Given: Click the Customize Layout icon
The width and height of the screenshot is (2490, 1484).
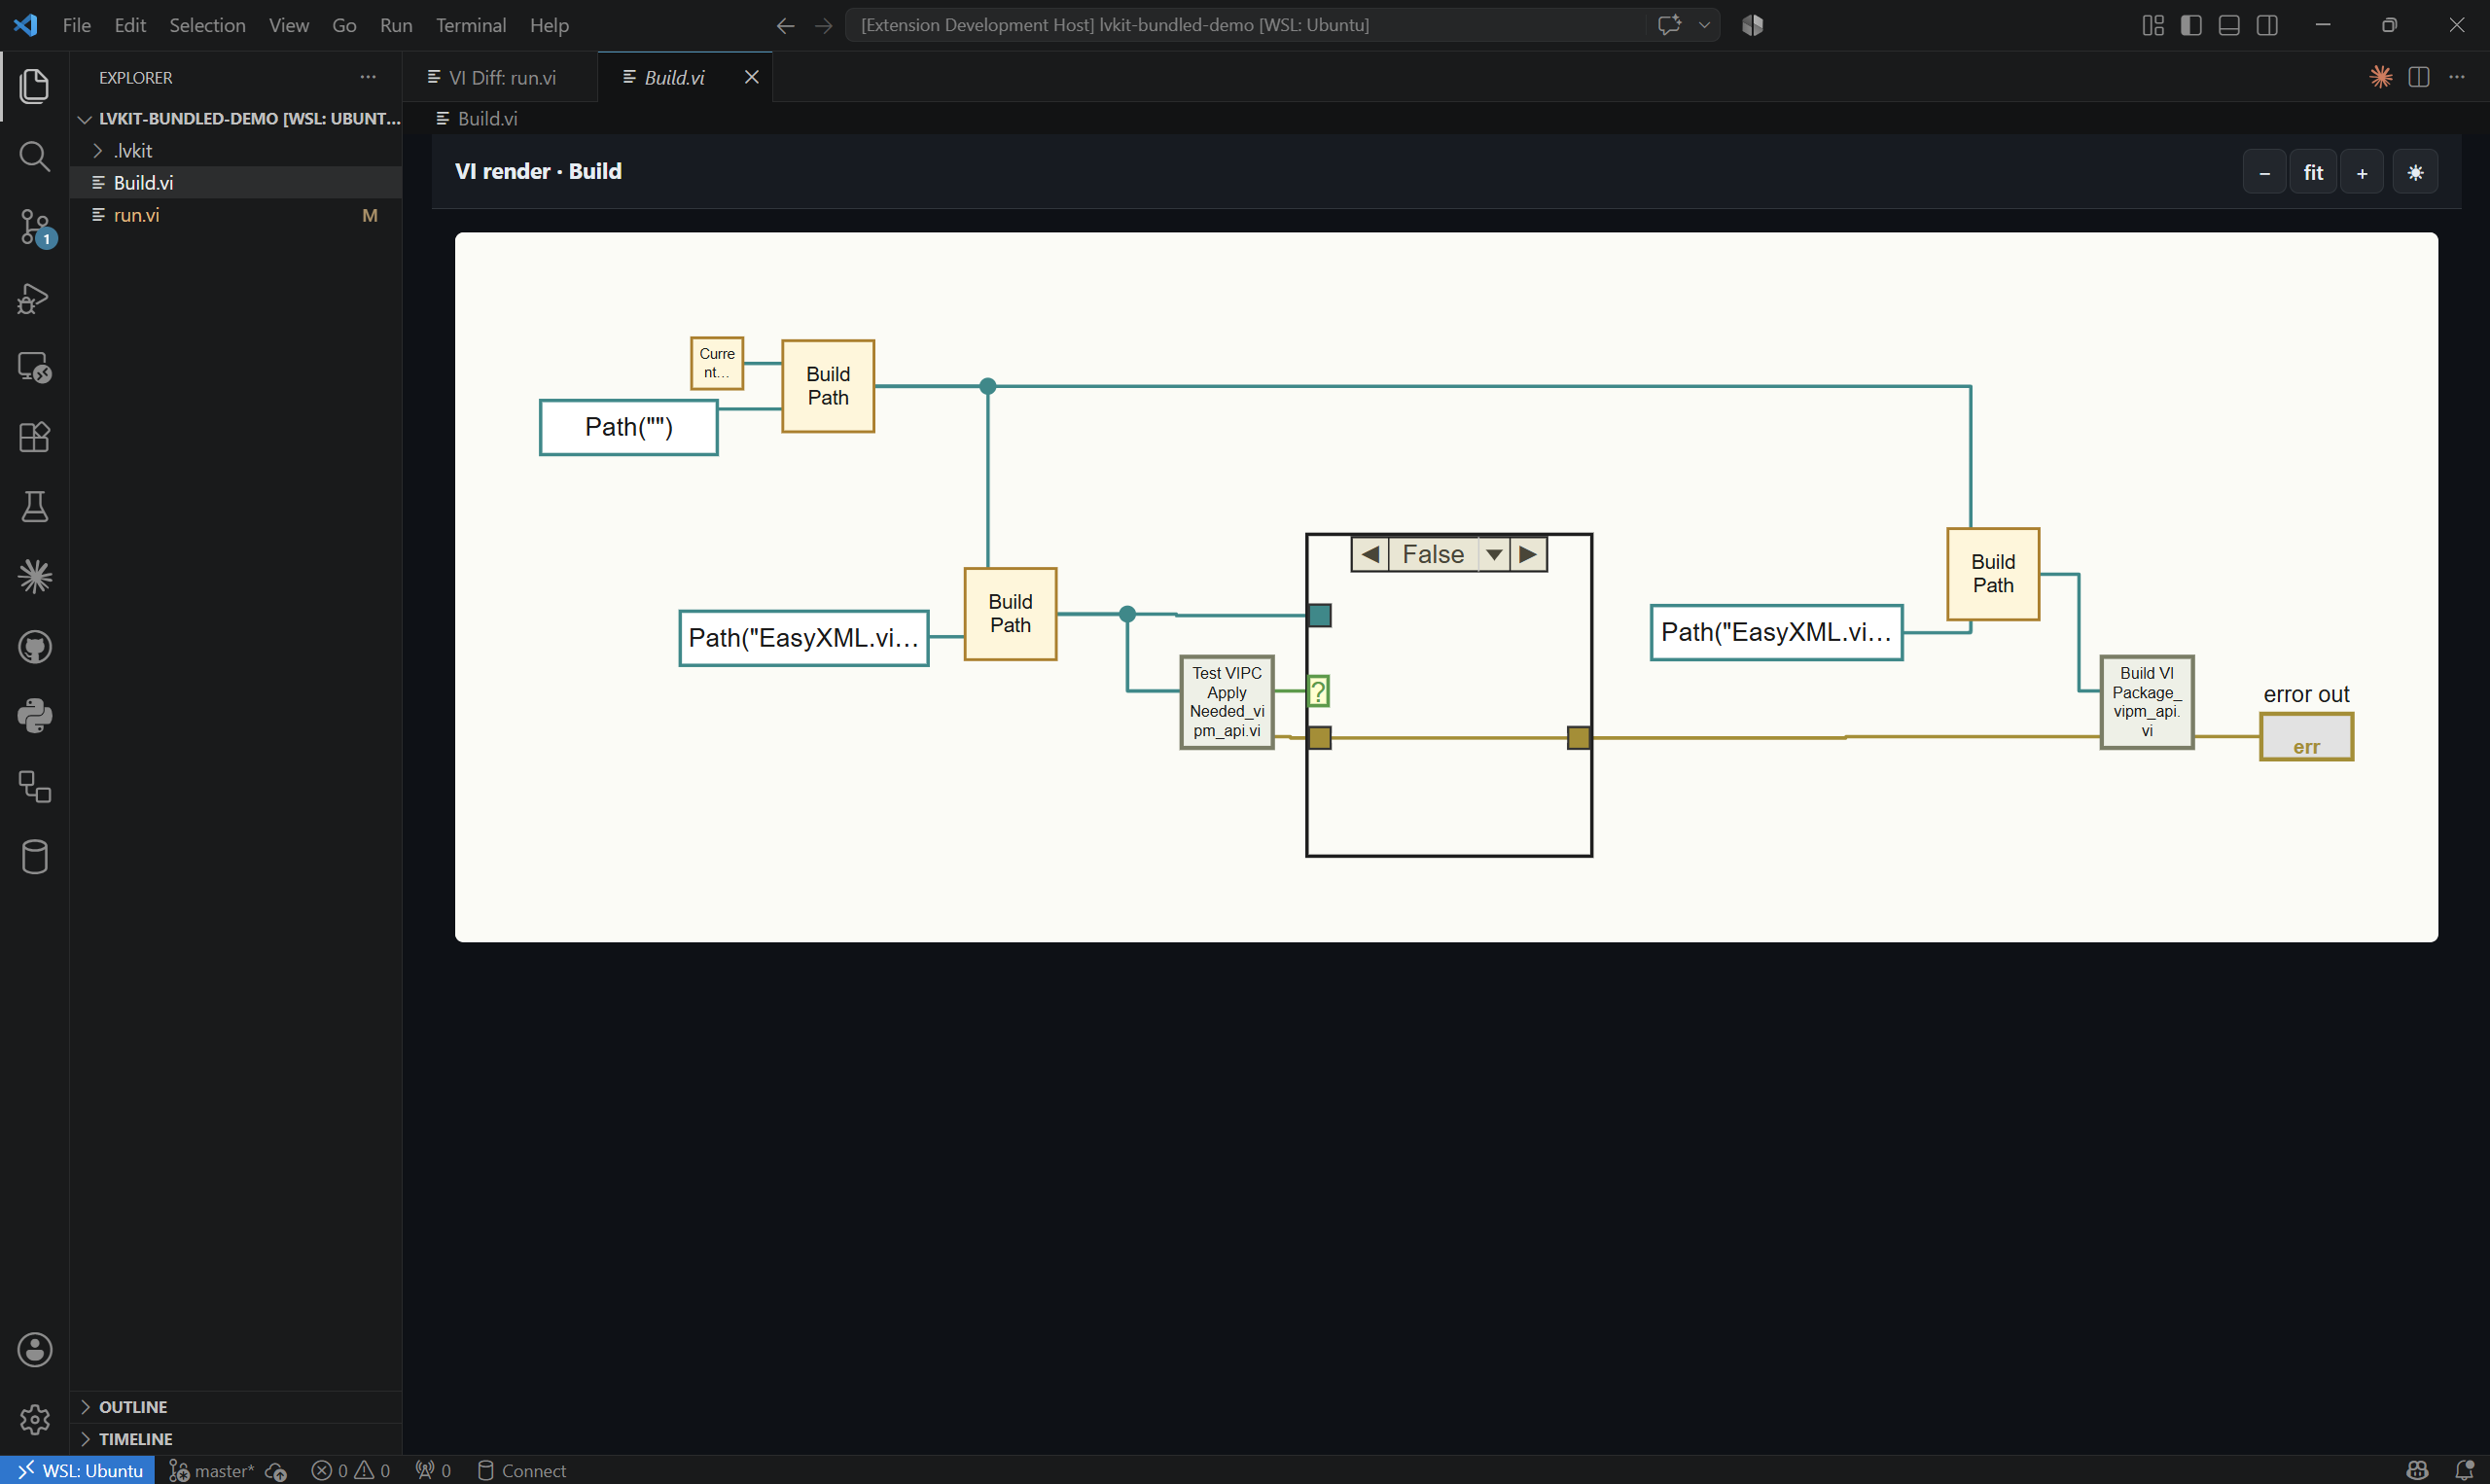Looking at the screenshot, I should click(x=2153, y=25).
